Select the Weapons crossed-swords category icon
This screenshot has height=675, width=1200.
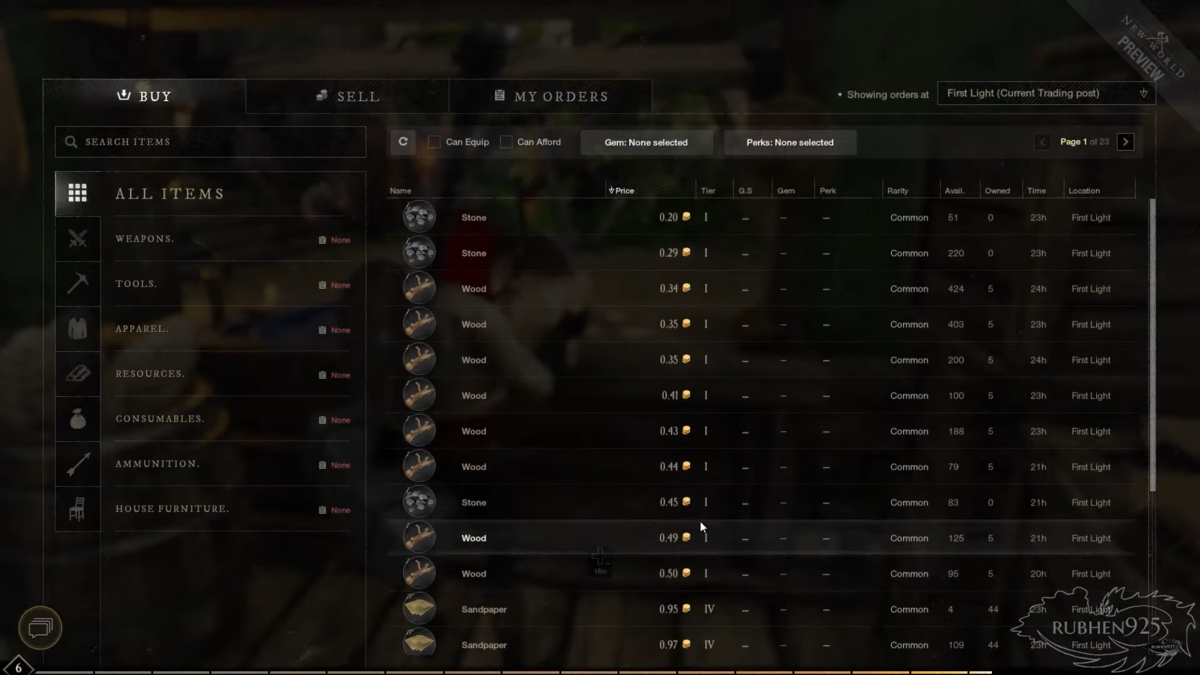pos(78,239)
